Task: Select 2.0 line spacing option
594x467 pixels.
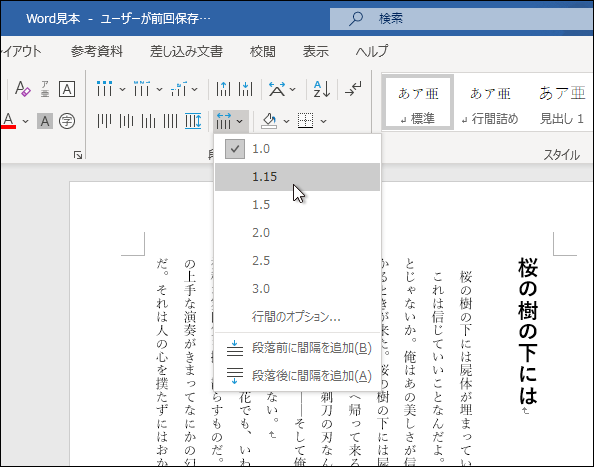Action: coord(297,233)
